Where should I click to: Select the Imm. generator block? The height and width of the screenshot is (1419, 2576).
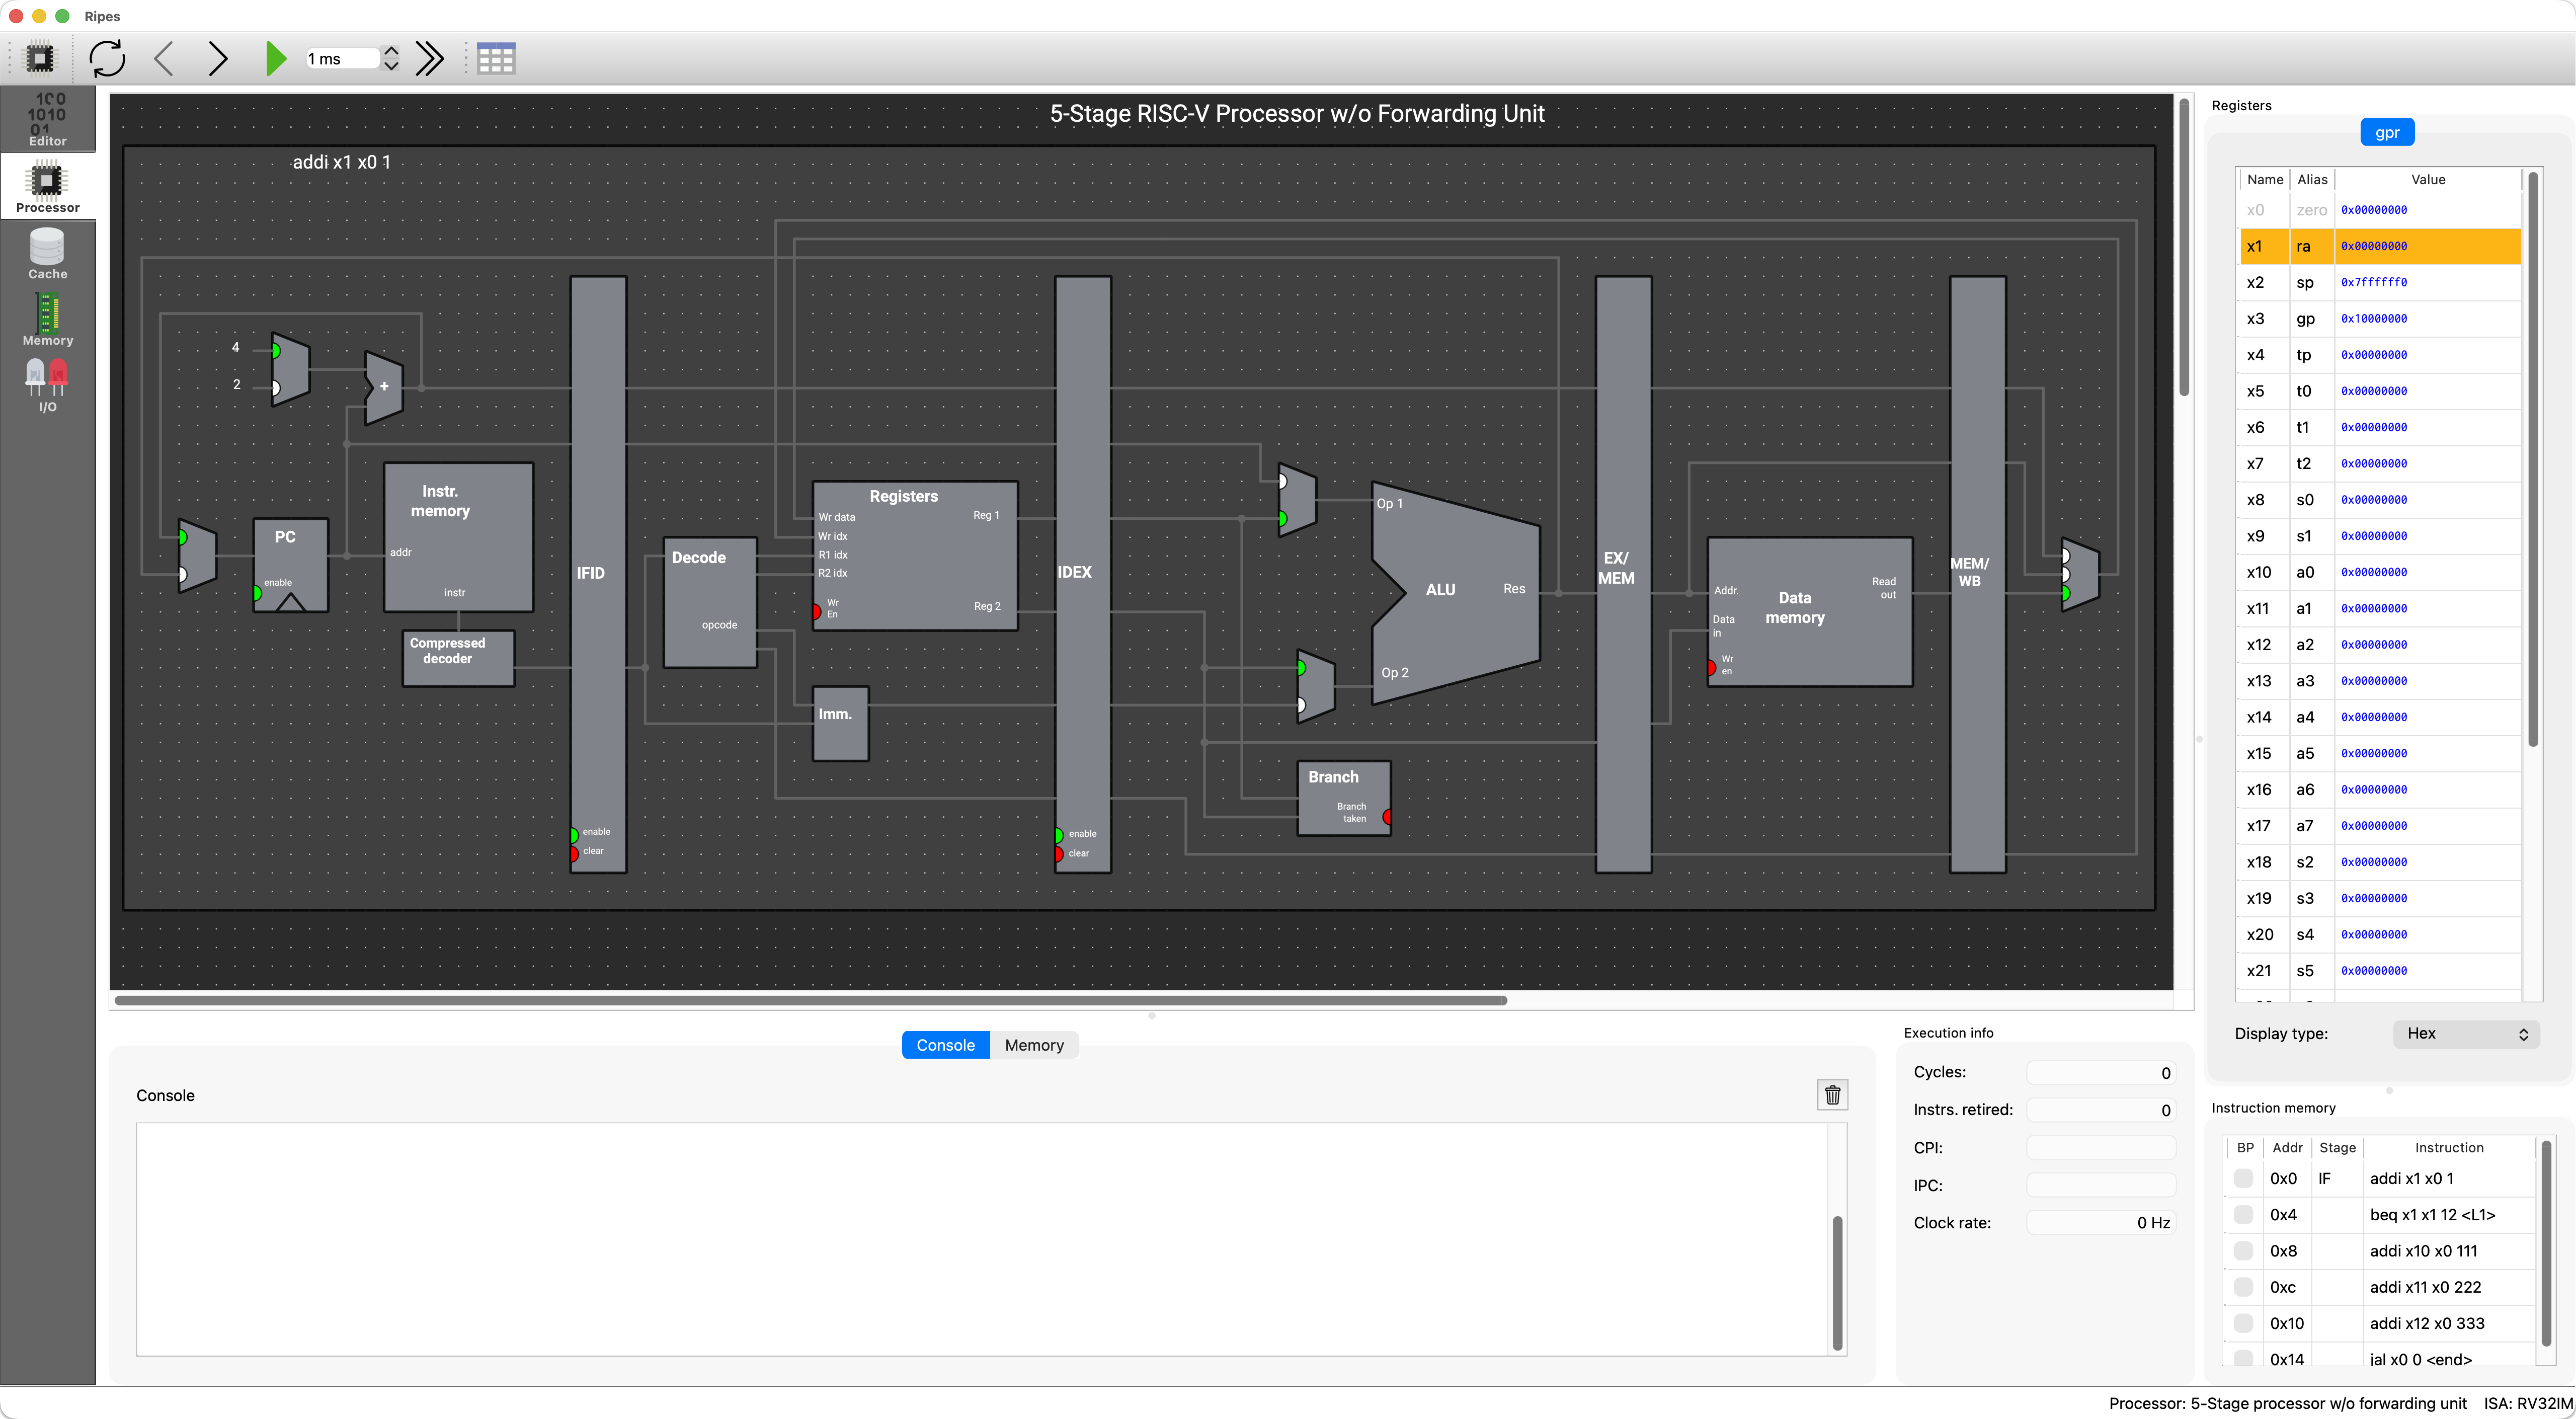(840, 724)
